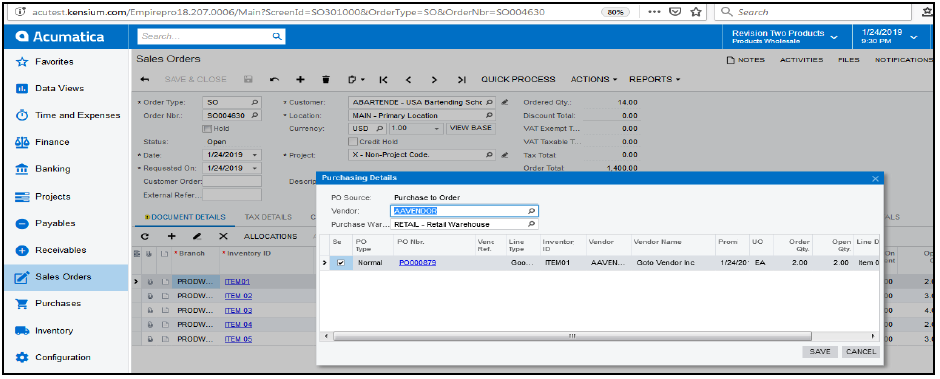This screenshot has width=940, height=379.
Task: Click the browser 80% zoom indicator
Action: pyautogui.click(x=616, y=12)
